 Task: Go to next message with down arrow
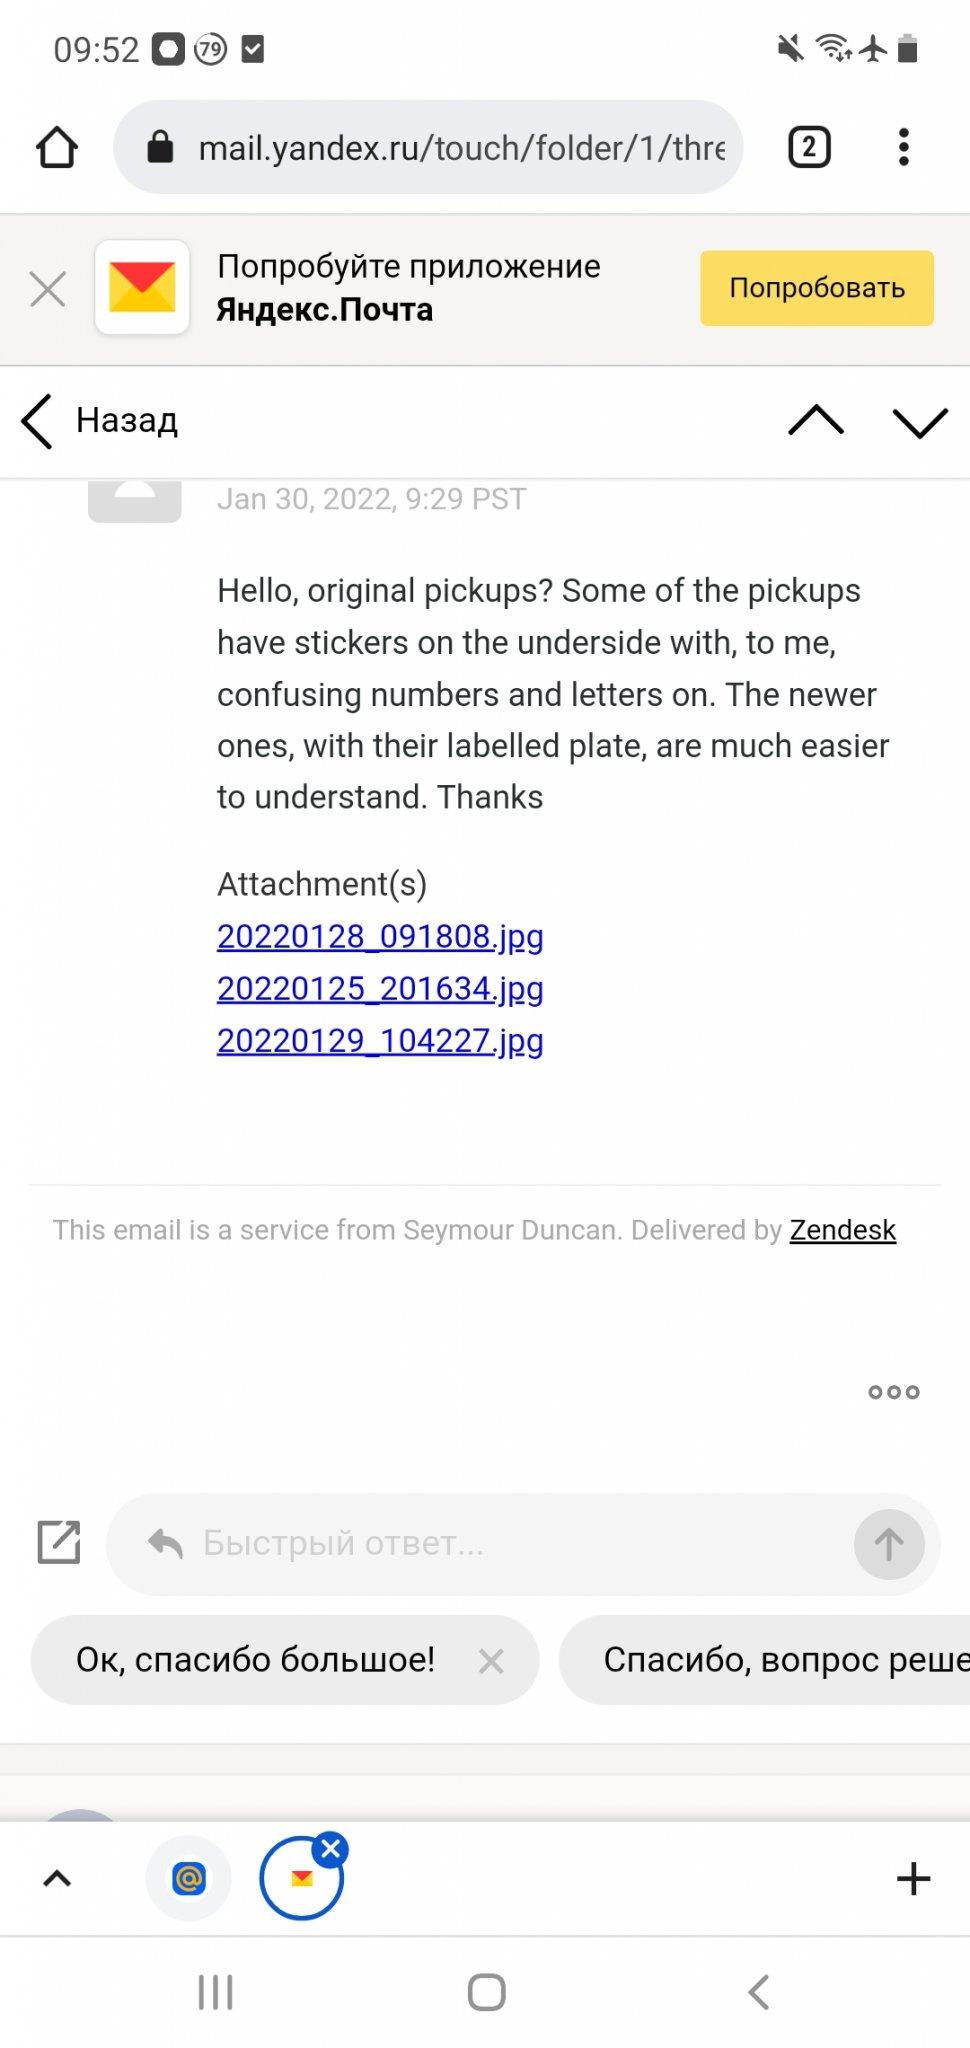tap(920, 421)
